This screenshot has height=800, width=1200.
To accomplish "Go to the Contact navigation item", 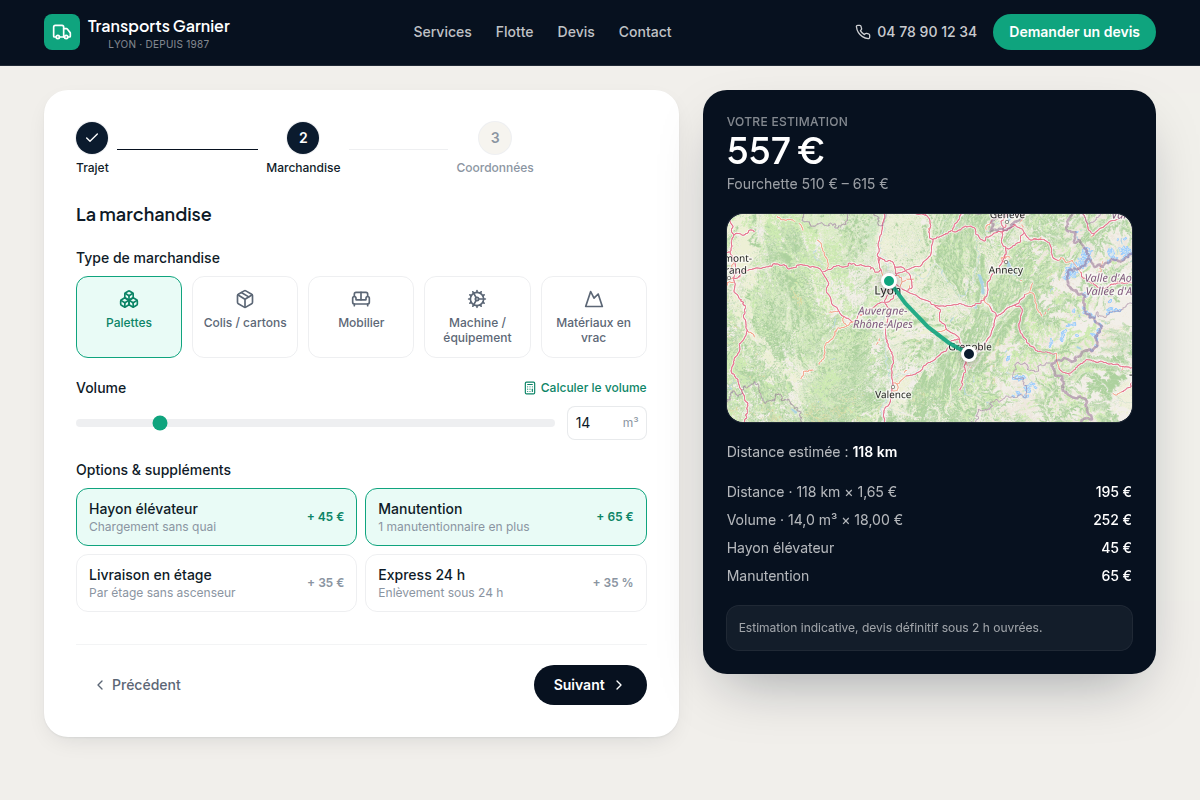I will (x=645, y=32).
